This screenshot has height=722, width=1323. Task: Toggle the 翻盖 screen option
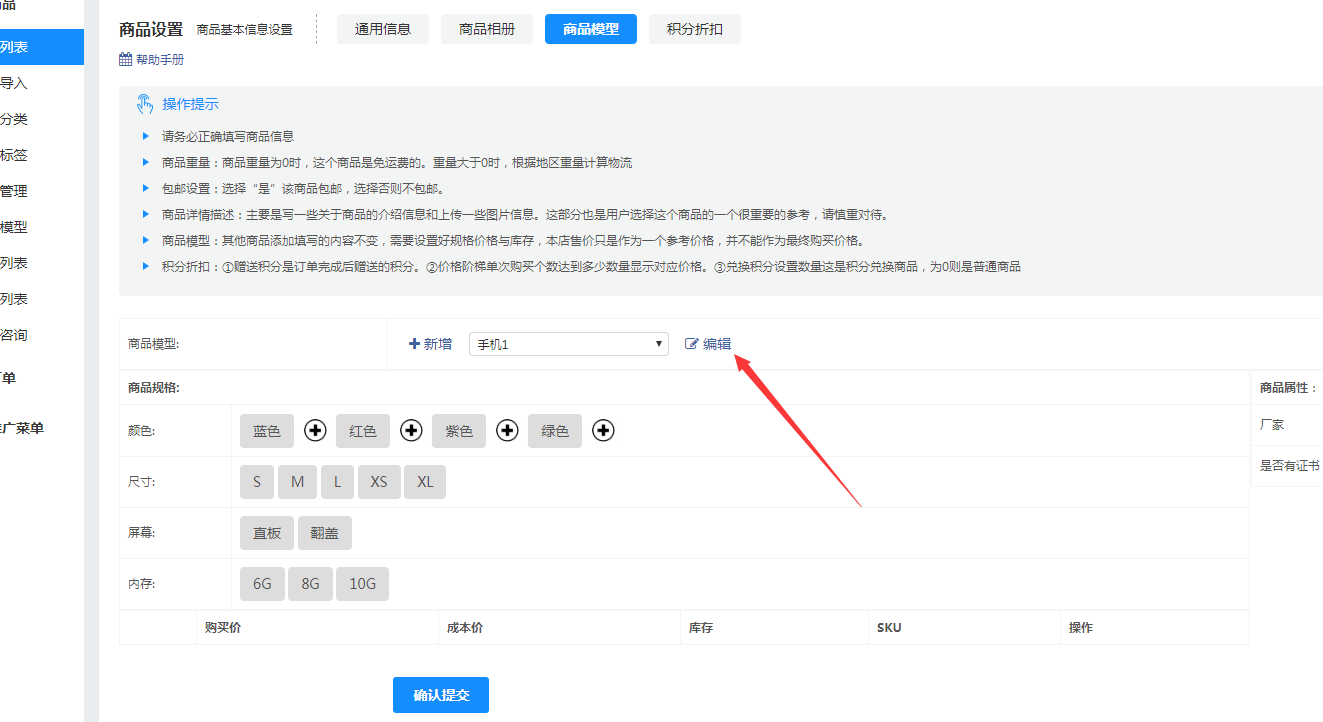[324, 532]
